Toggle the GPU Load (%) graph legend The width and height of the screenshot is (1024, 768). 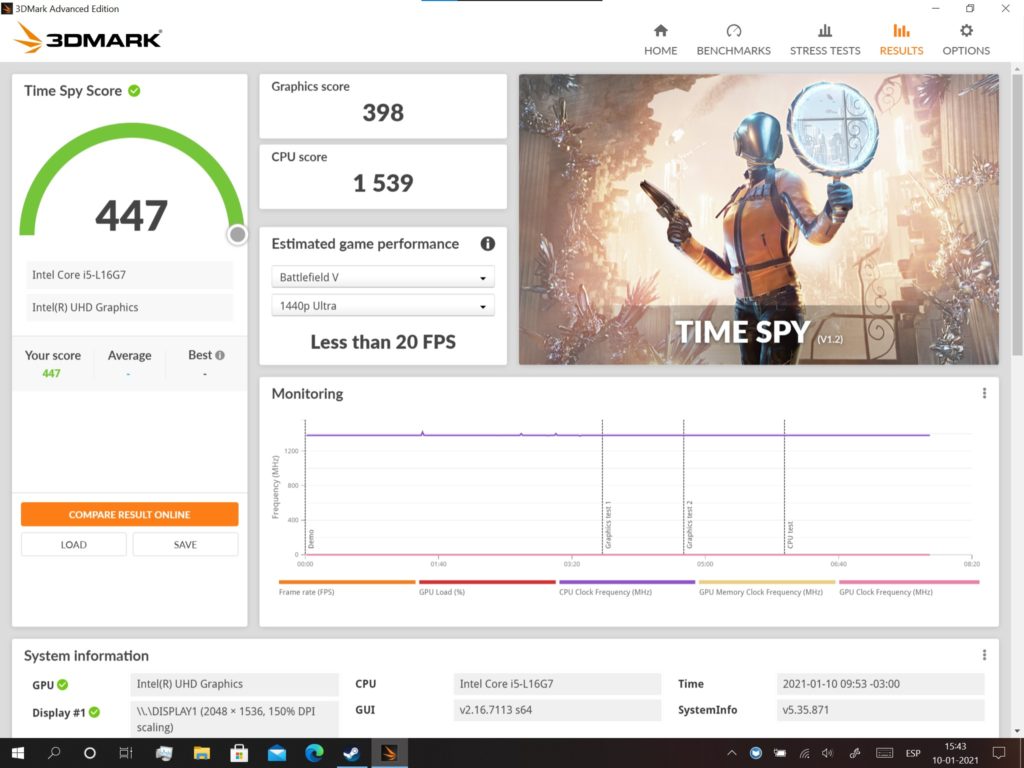486,587
